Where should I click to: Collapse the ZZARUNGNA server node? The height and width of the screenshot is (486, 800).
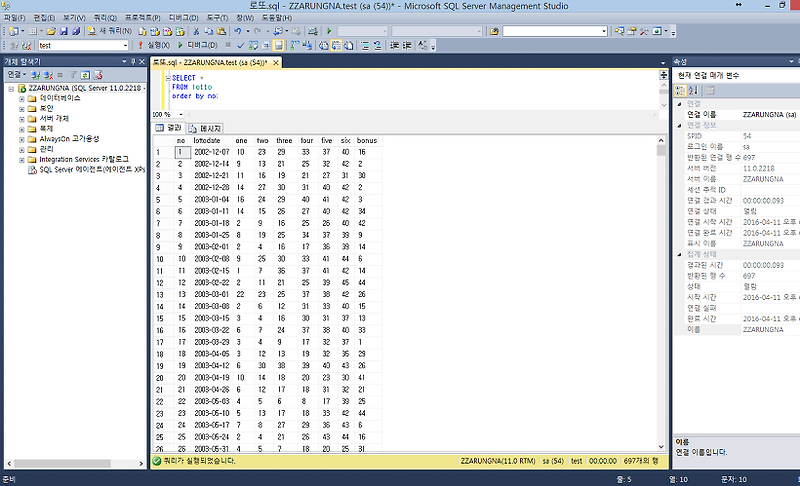coord(11,88)
